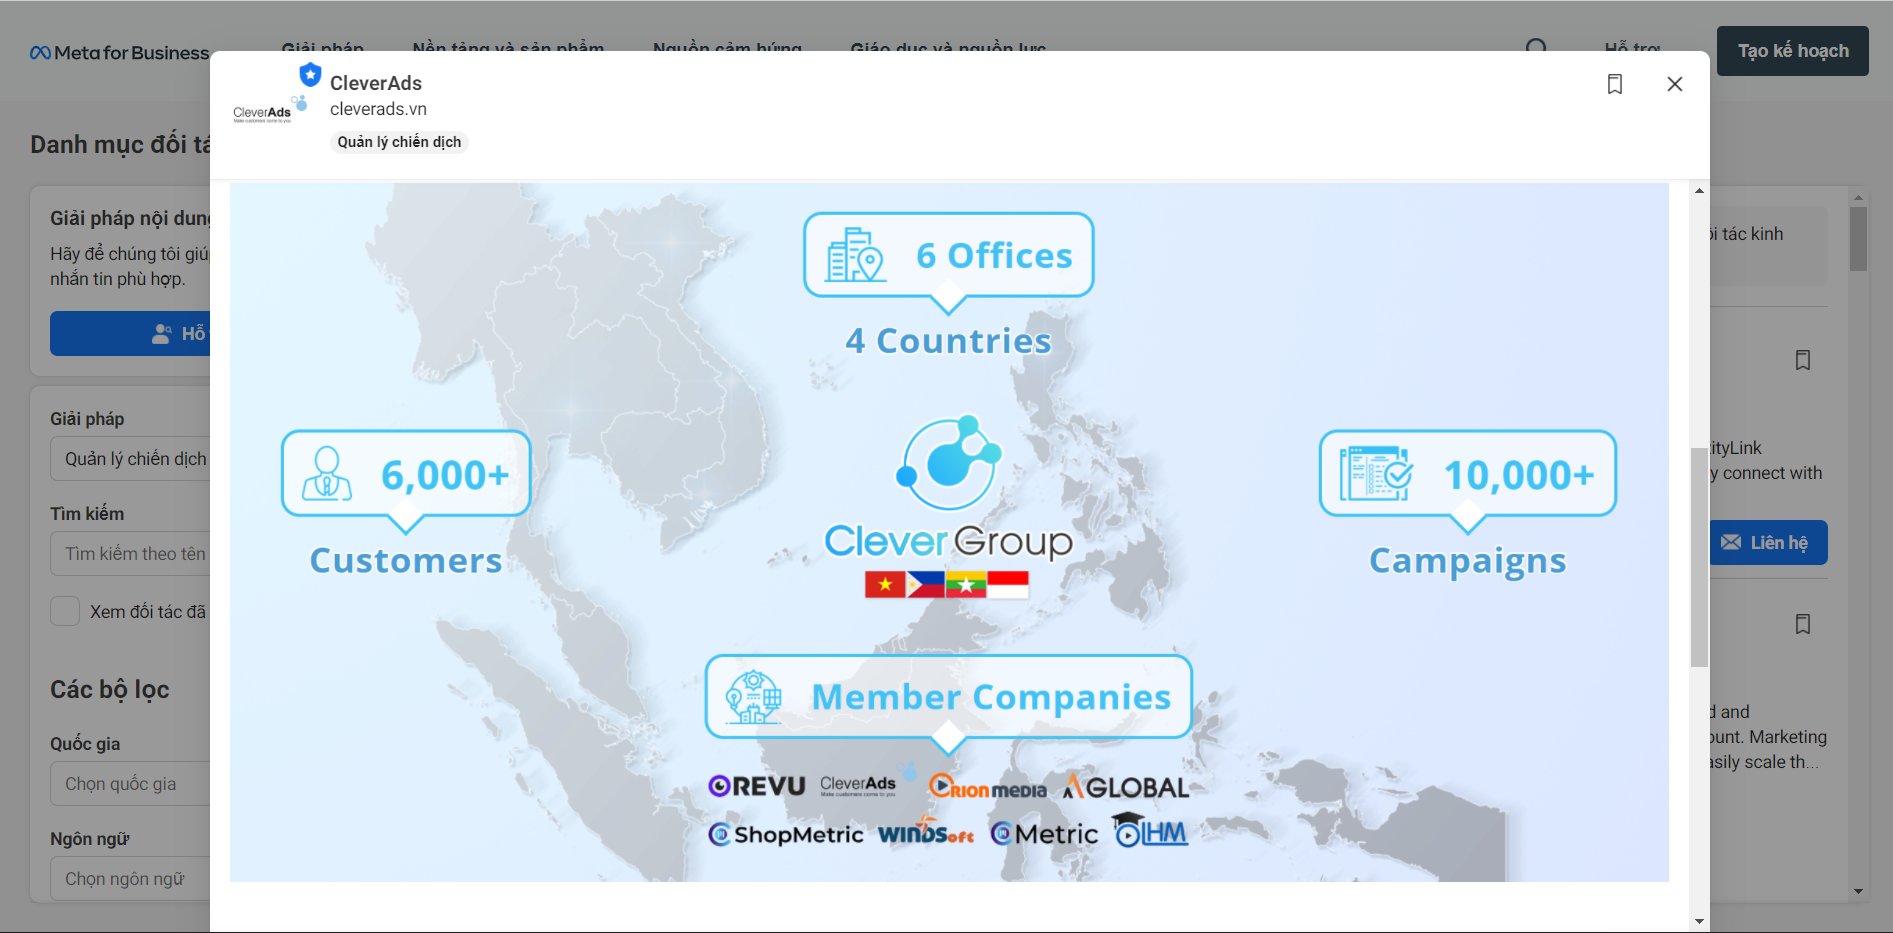The height and width of the screenshot is (933, 1893).
Task: Open the Quốc gia country dropdown
Action: (130, 784)
